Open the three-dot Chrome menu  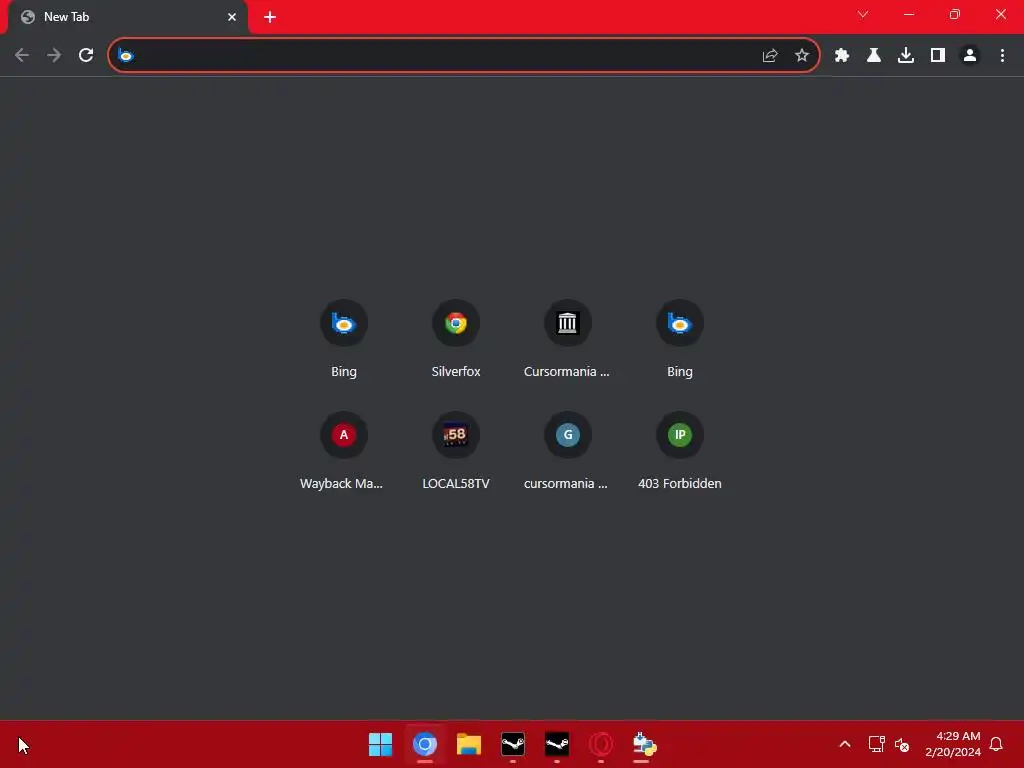pos(1002,56)
